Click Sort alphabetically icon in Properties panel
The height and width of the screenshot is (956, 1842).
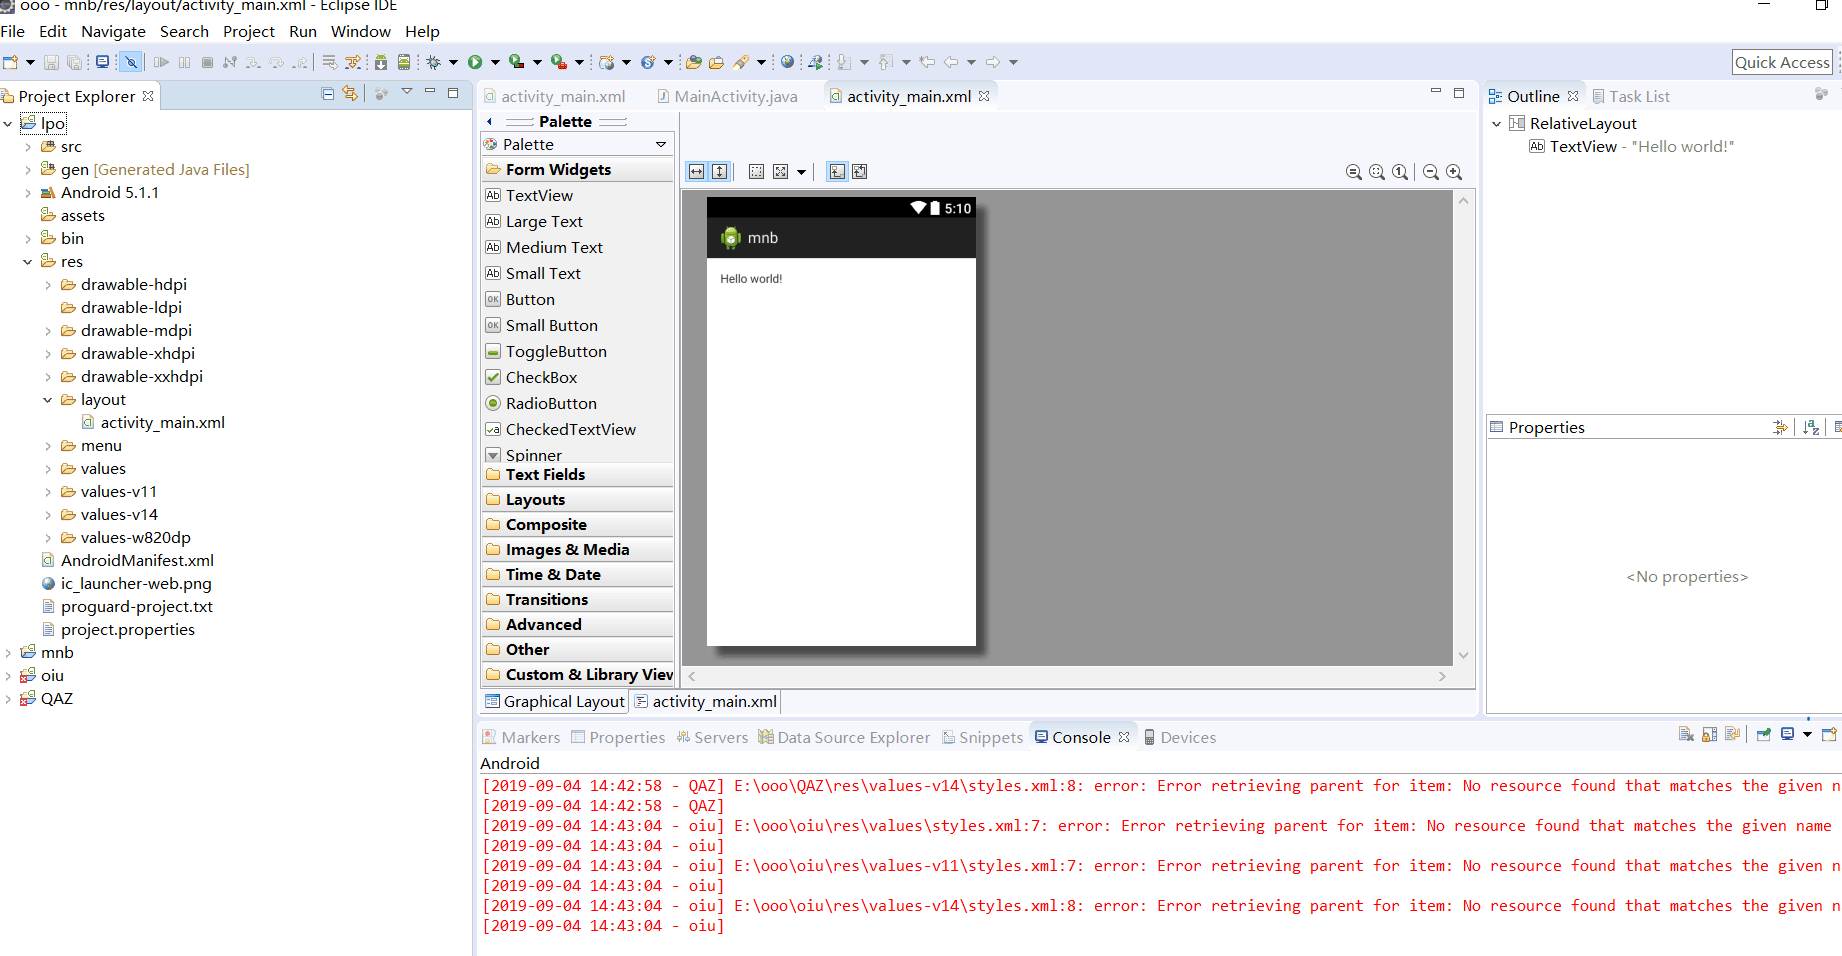(1811, 428)
